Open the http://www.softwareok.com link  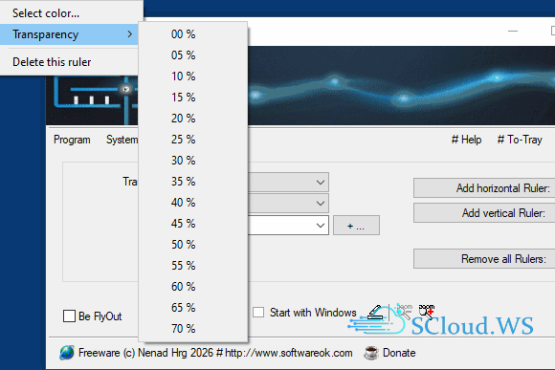tap(289, 353)
